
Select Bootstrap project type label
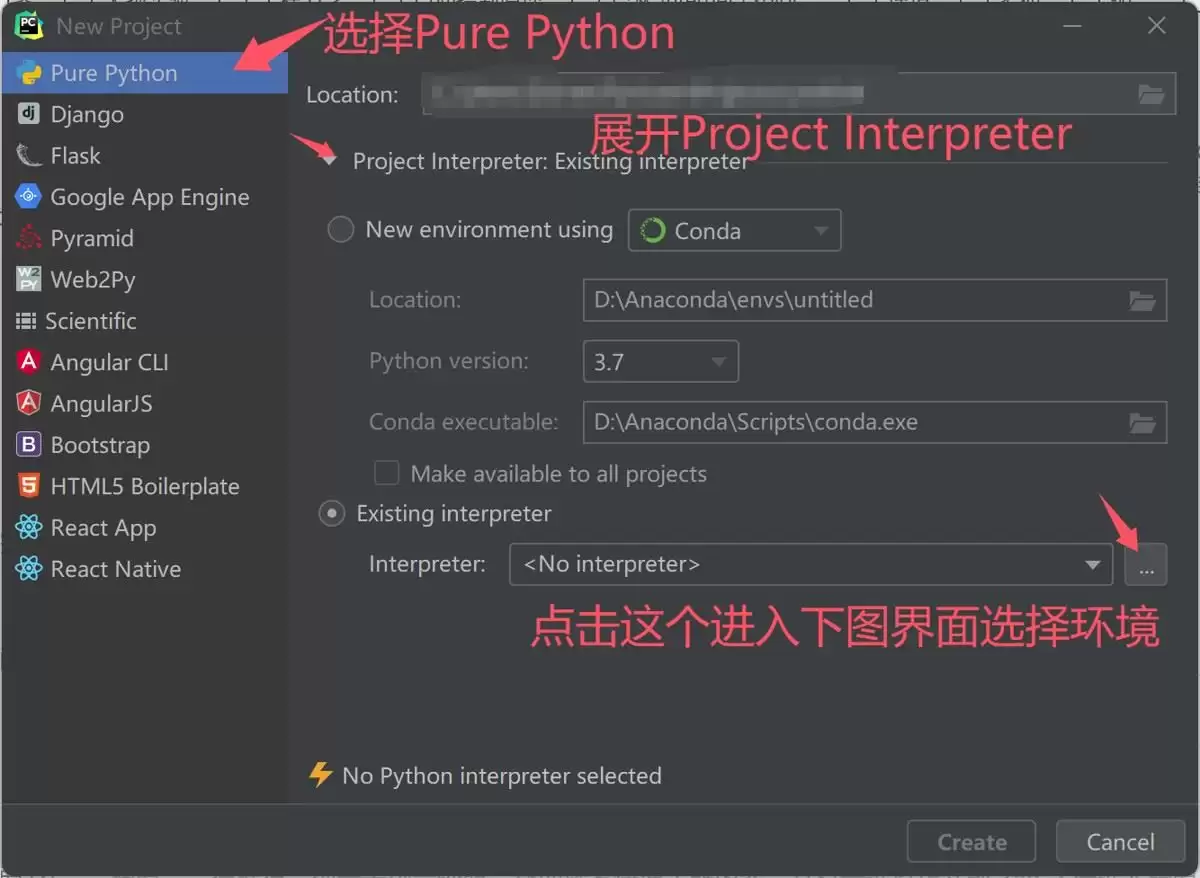pyautogui.click(x=100, y=445)
